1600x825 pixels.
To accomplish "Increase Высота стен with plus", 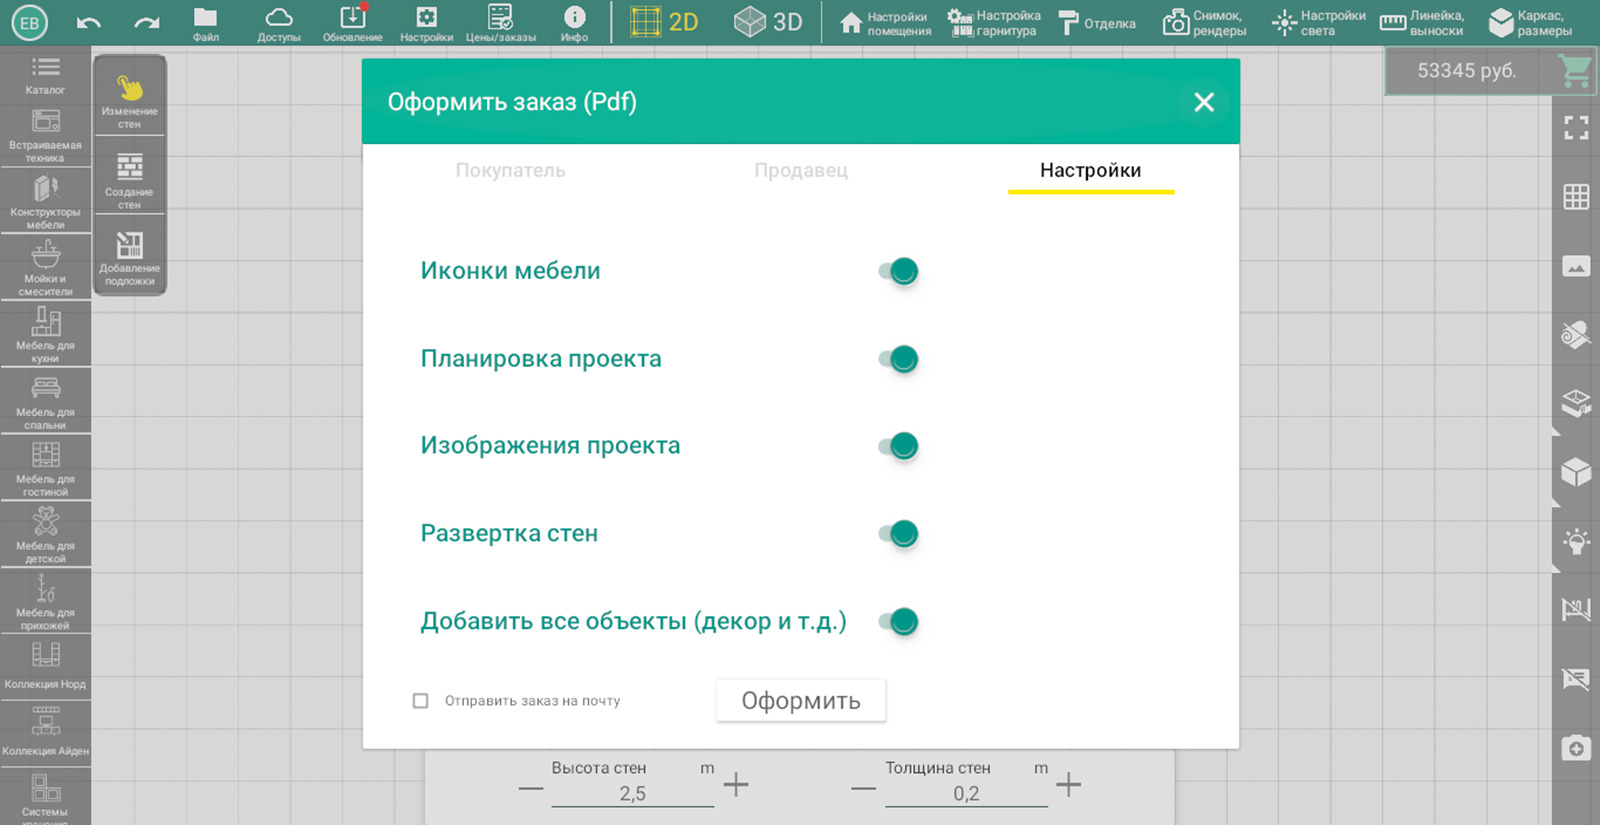I will pos(736,785).
